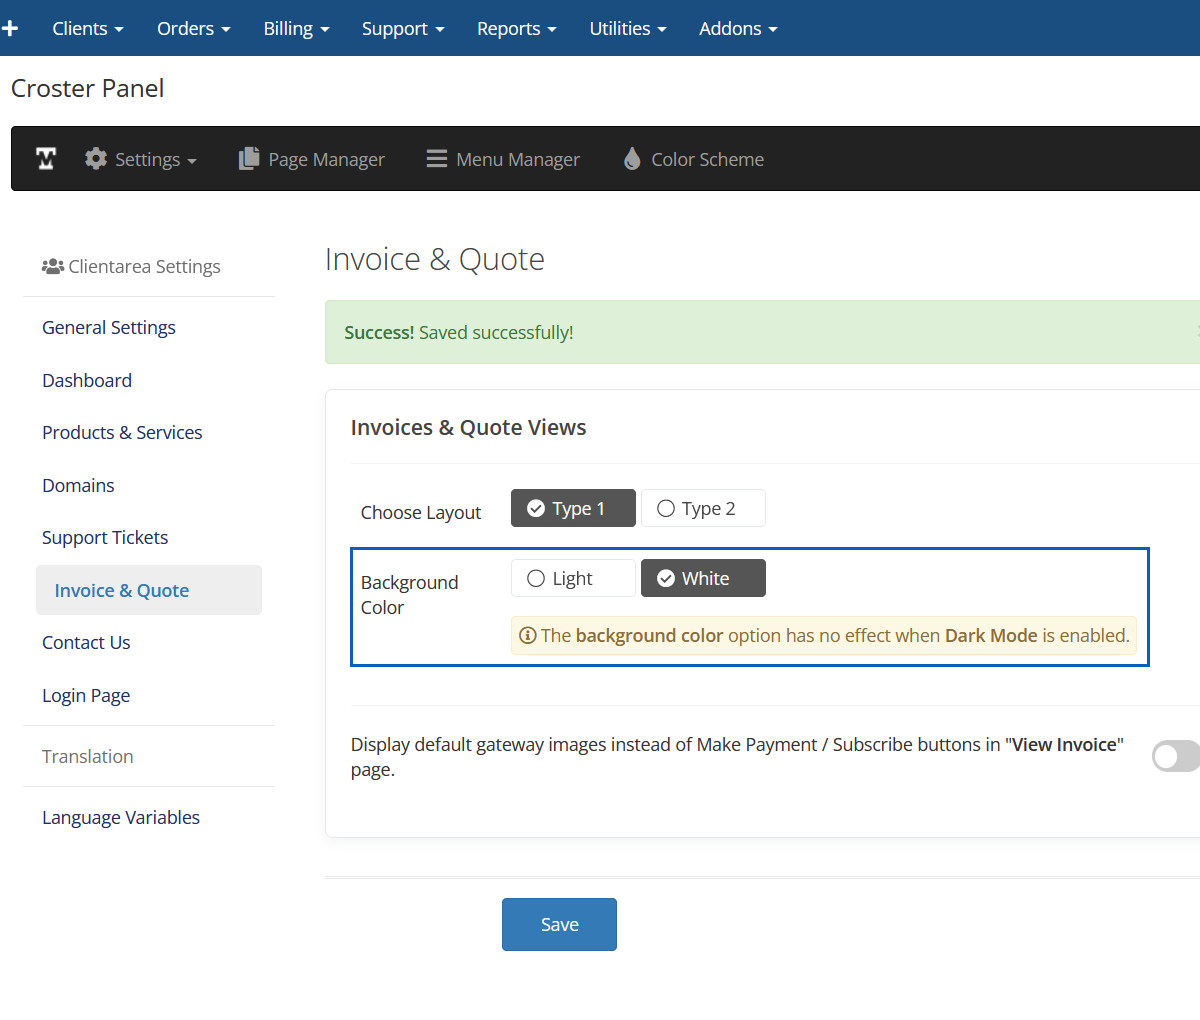Click the Croster logo icon in toolbar

[x=46, y=159]
